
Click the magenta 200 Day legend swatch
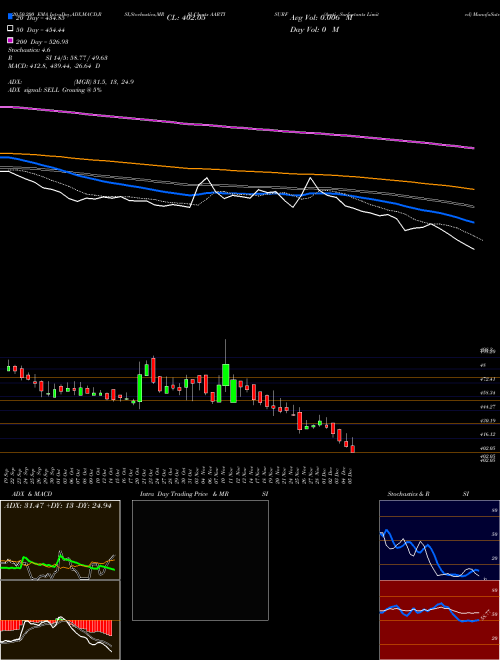tap(10, 41)
